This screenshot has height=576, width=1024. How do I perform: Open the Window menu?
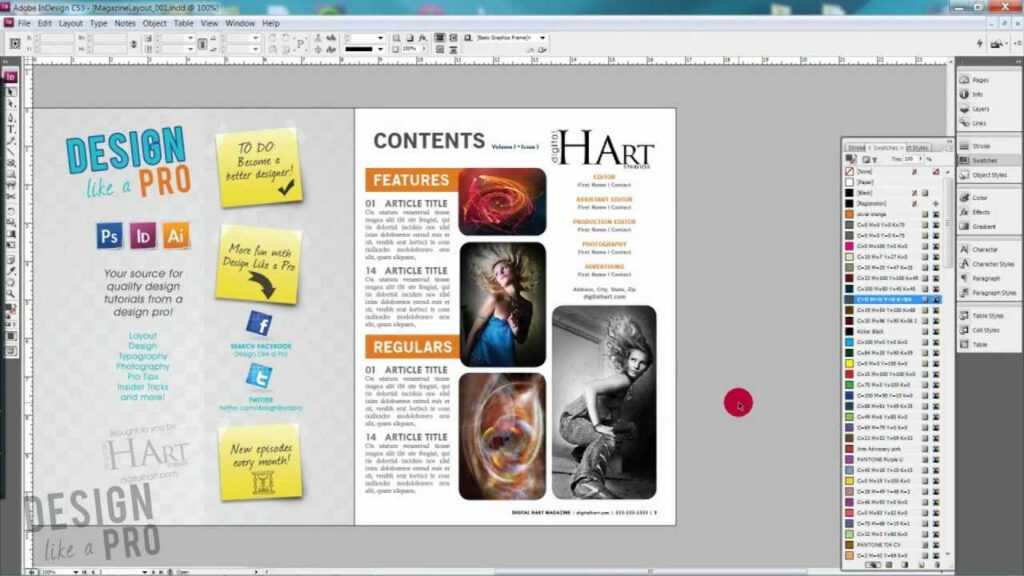234,23
